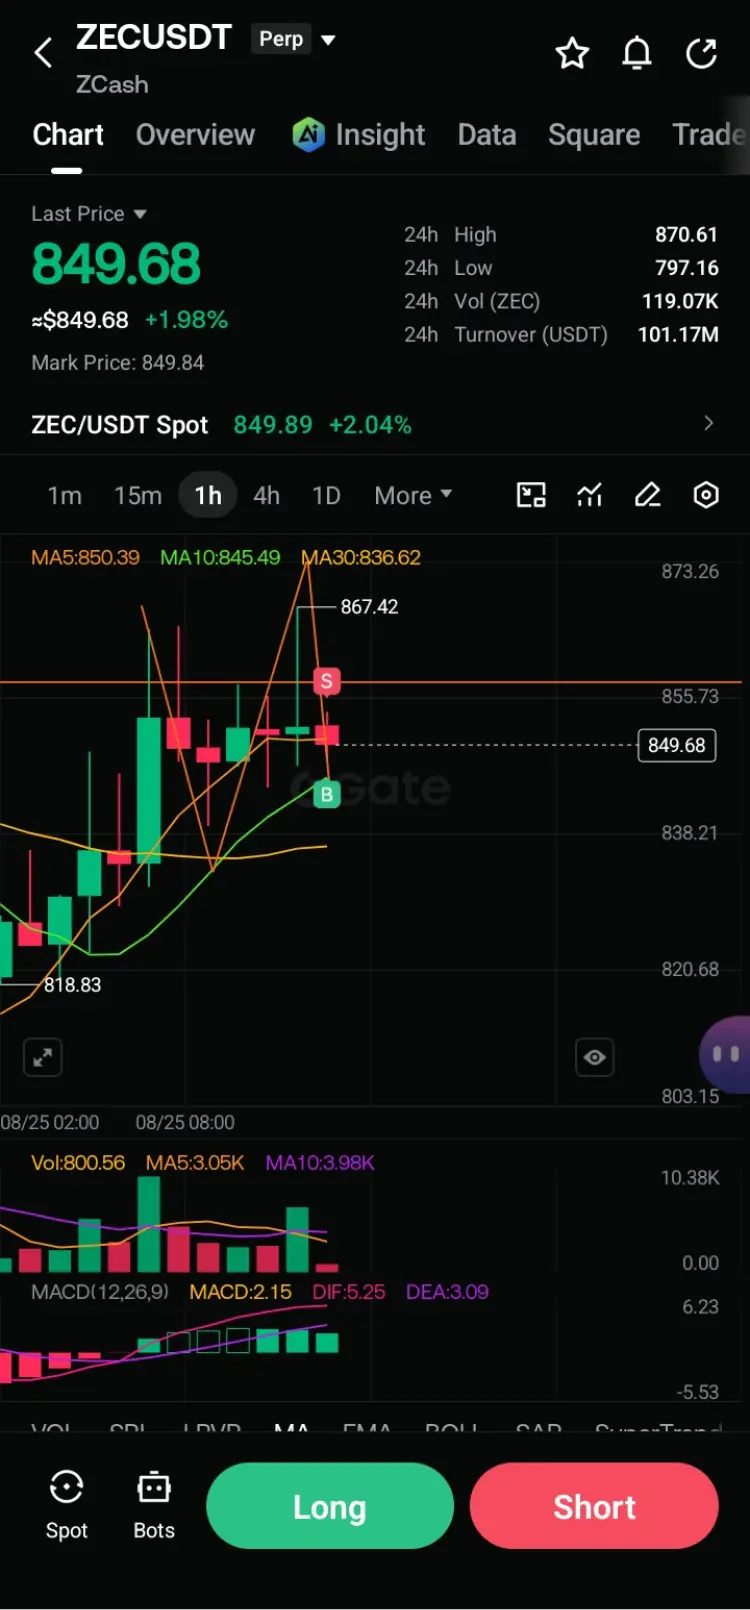Select the 1h timeframe

208,496
